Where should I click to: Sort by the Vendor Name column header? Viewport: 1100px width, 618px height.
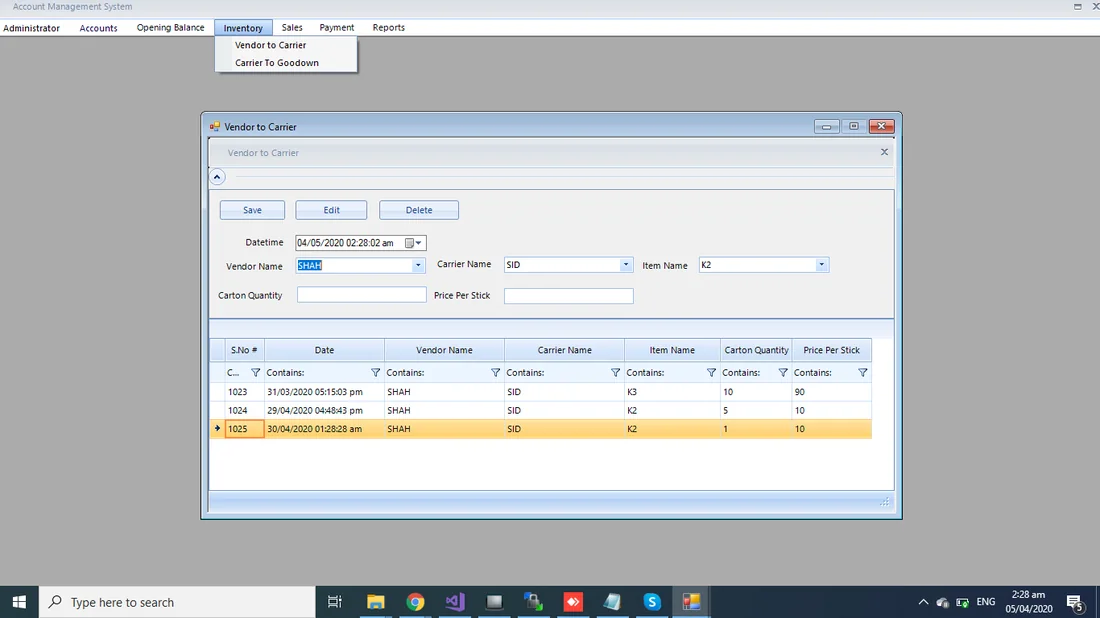click(x=444, y=350)
